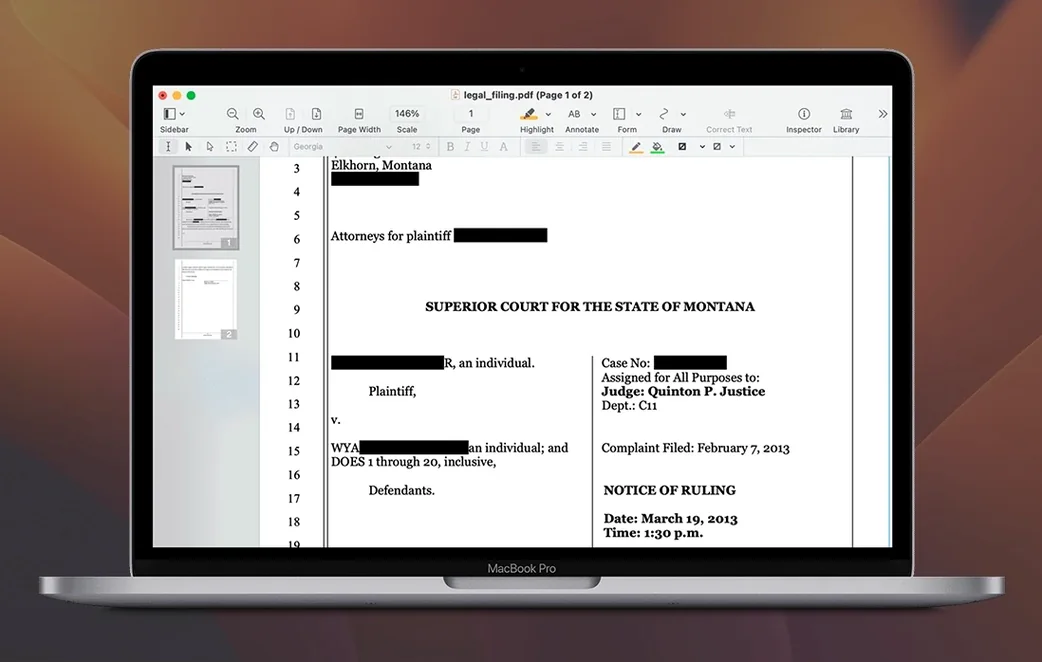
Task: Zoom out with the minus magnifier
Action: tap(233, 114)
